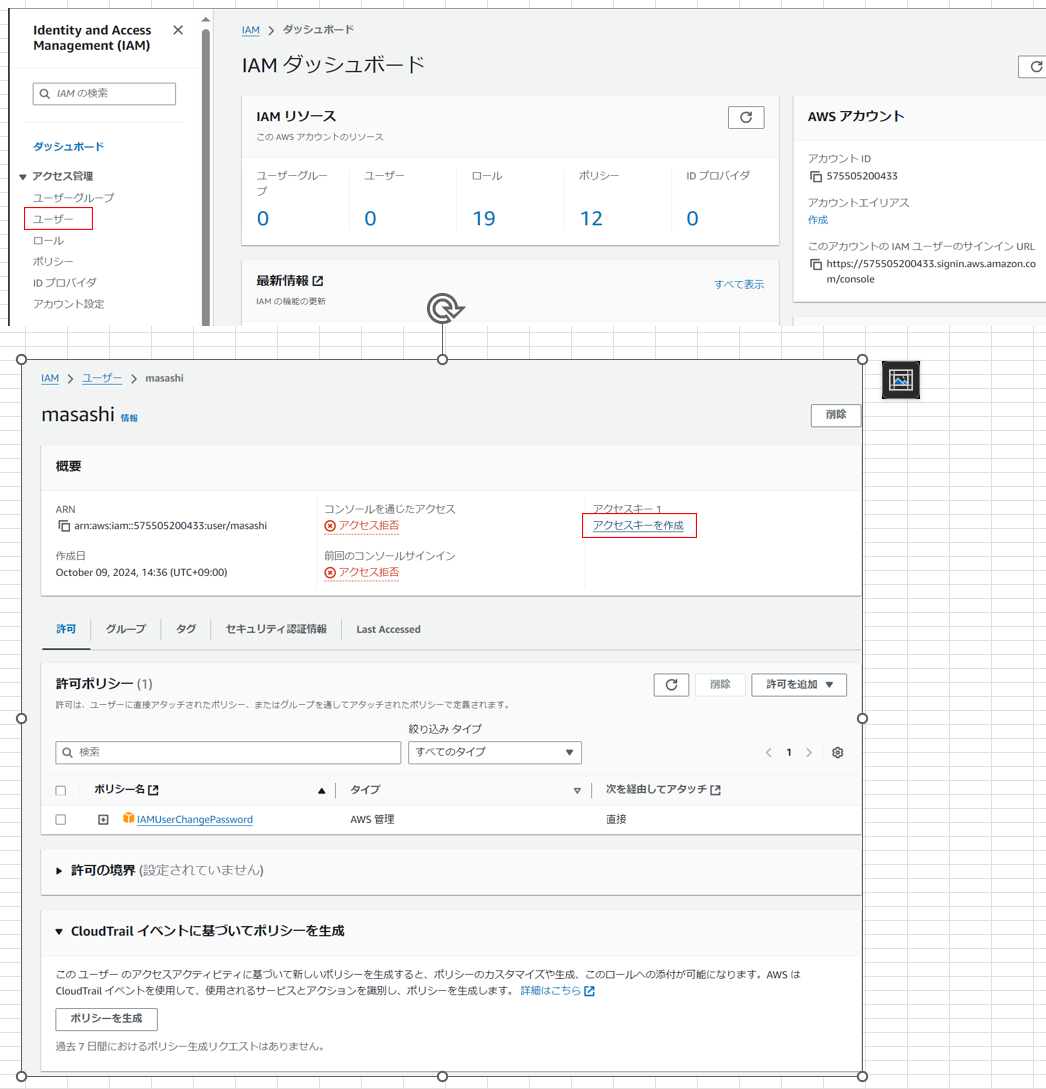Open ダッシュボード in the sidebar
The width and height of the screenshot is (1046, 1089).
pos(68,147)
